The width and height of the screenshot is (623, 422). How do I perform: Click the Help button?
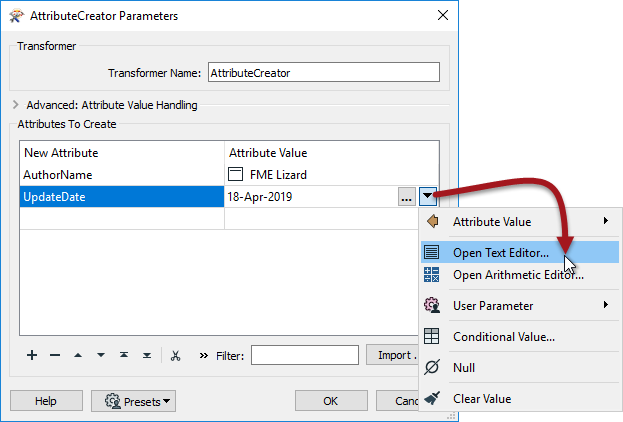tap(46, 401)
